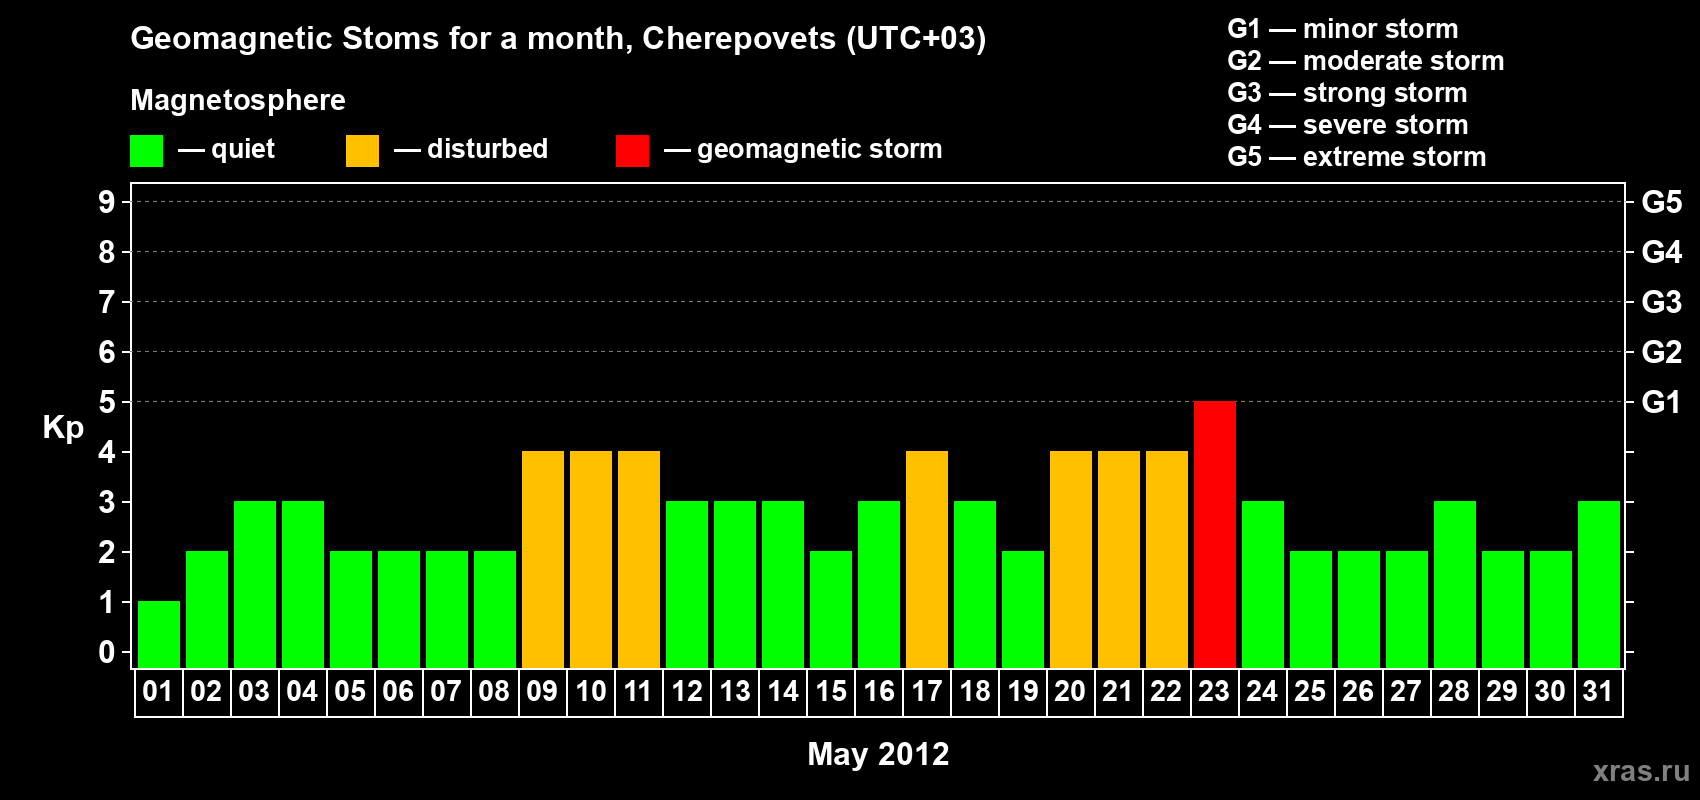Click the Kp value 5 on left axis
The height and width of the screenshot is (800, 1700).
(107, 402)
